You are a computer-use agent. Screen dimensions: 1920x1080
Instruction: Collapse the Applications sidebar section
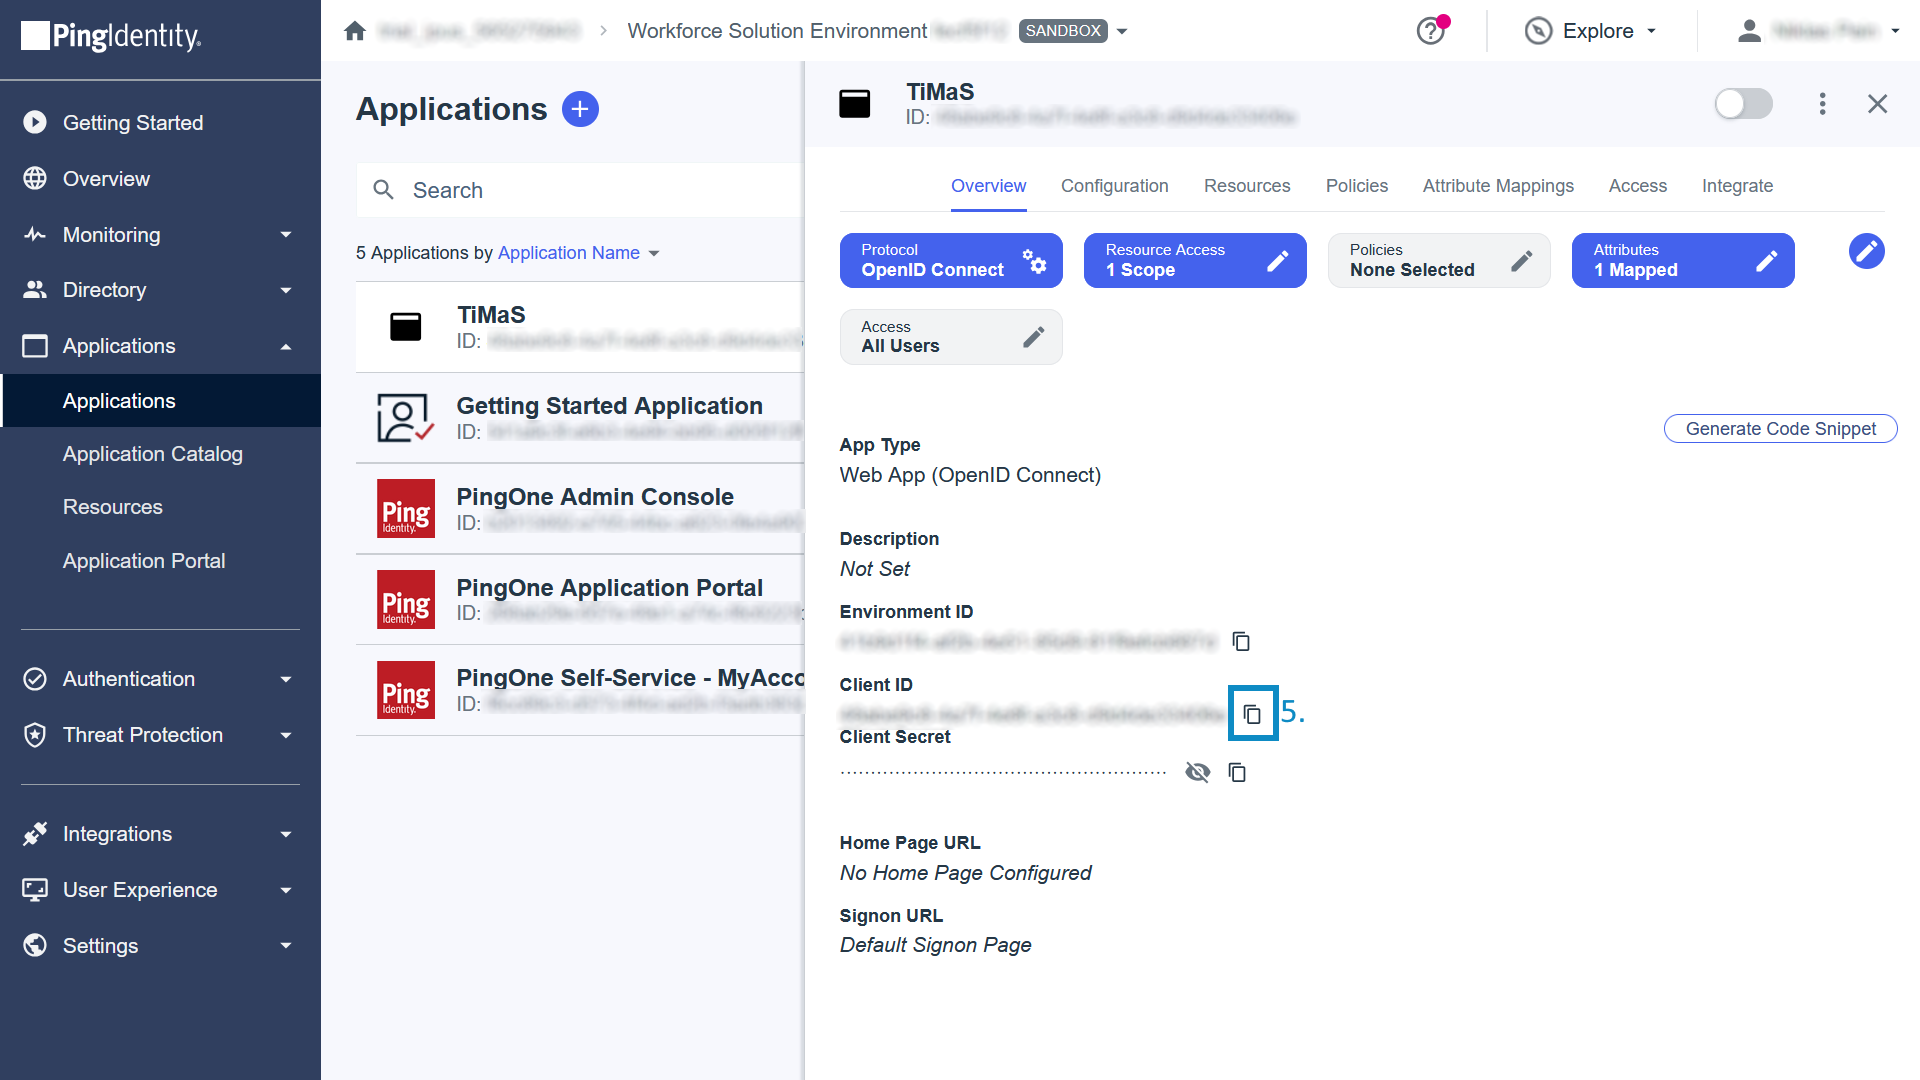(286, 346)
